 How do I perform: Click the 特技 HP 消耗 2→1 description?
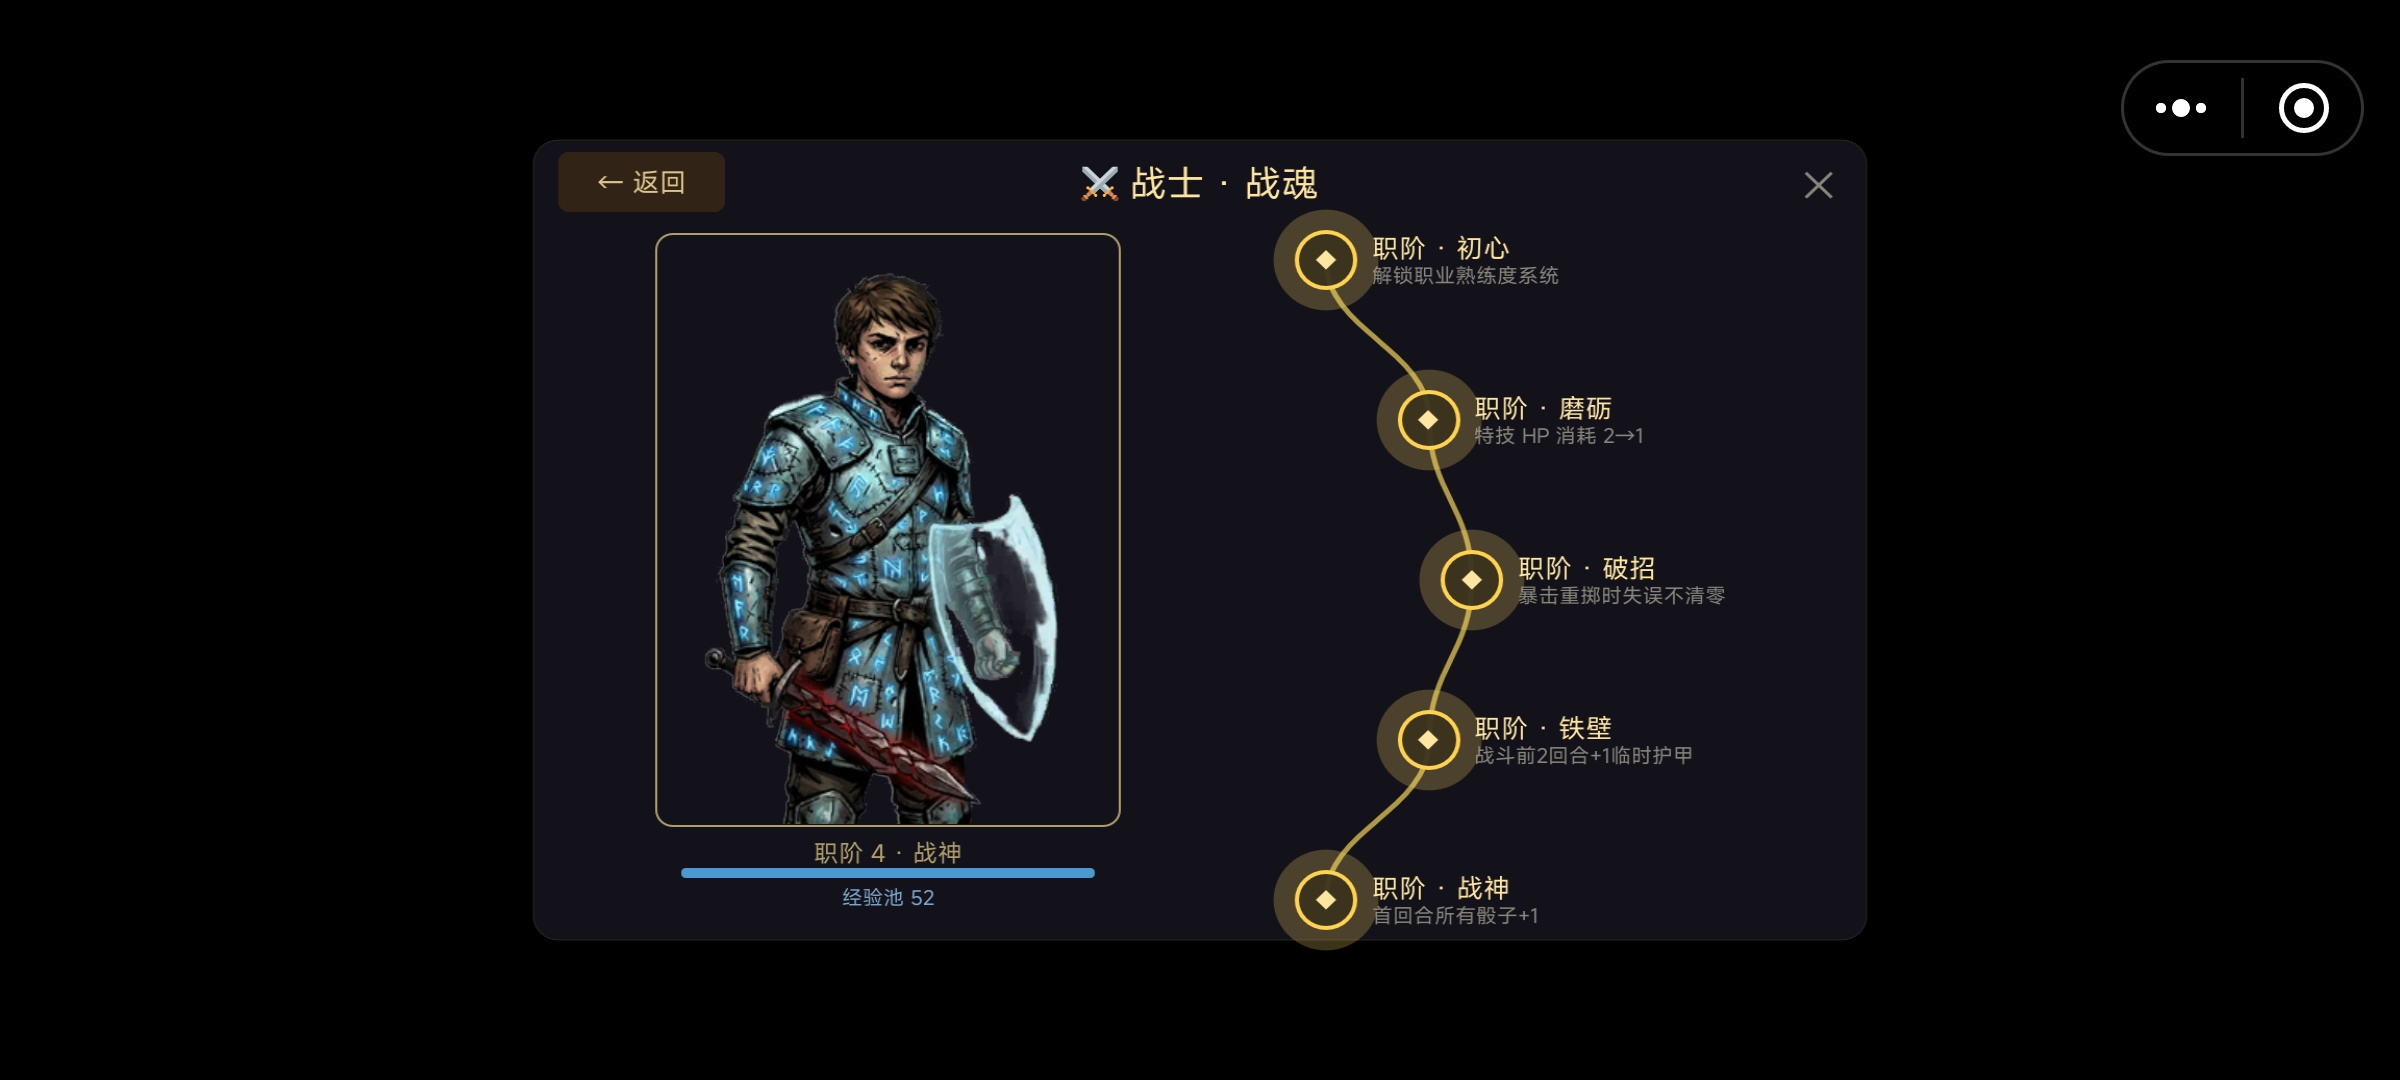(1559, 436)
